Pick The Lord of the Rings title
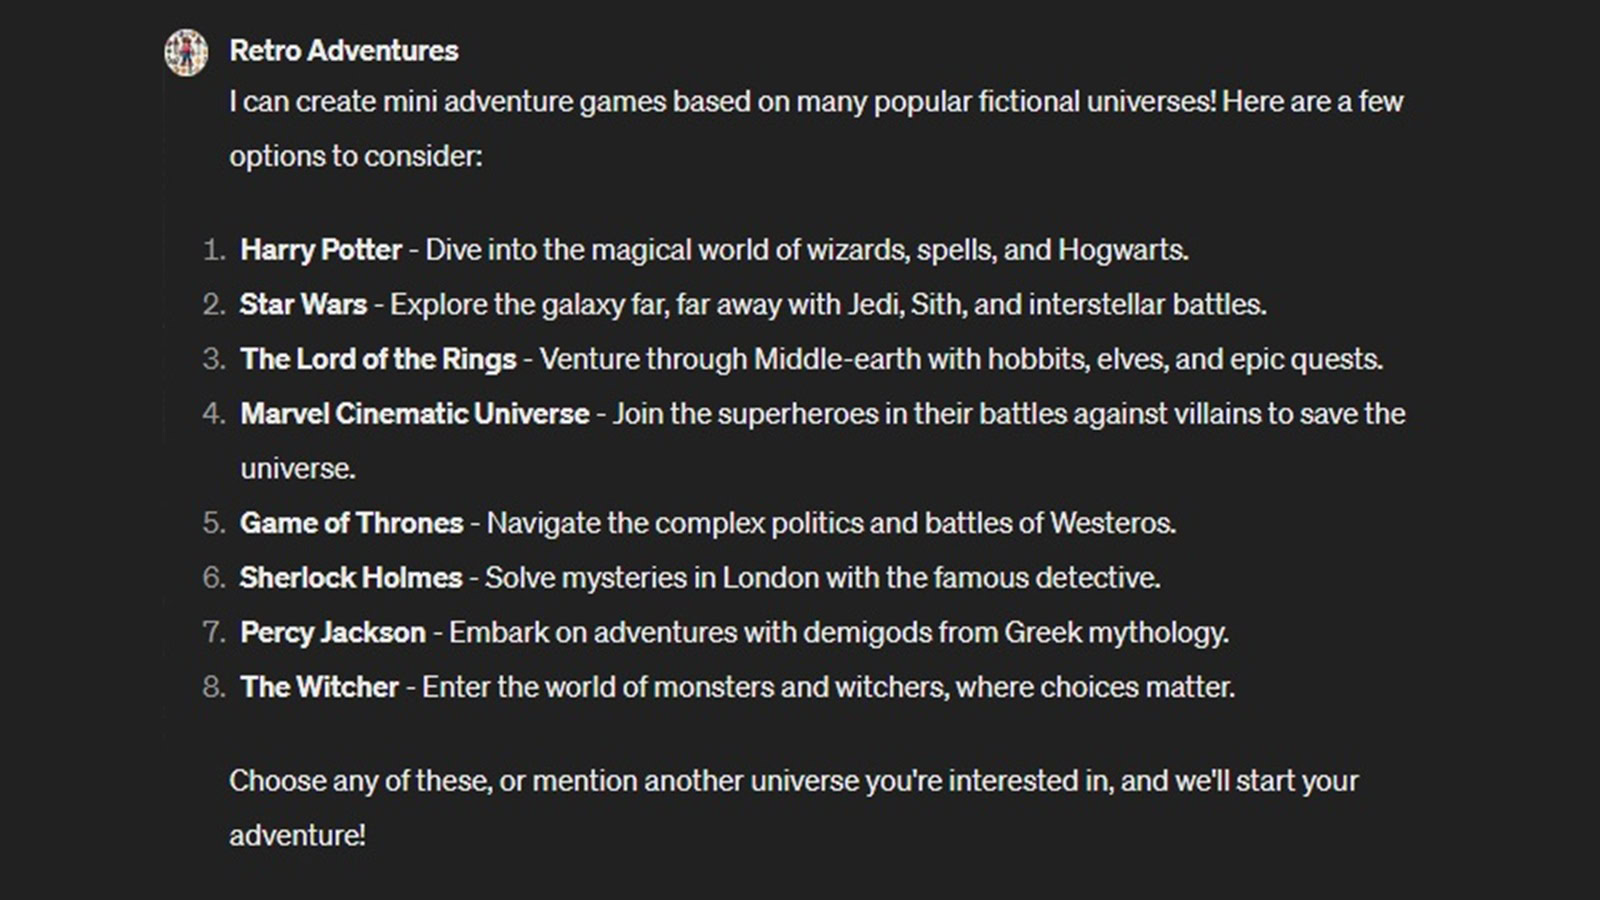Image resolution: width=1600 pixels, height=900 pixels. [378, 360]
